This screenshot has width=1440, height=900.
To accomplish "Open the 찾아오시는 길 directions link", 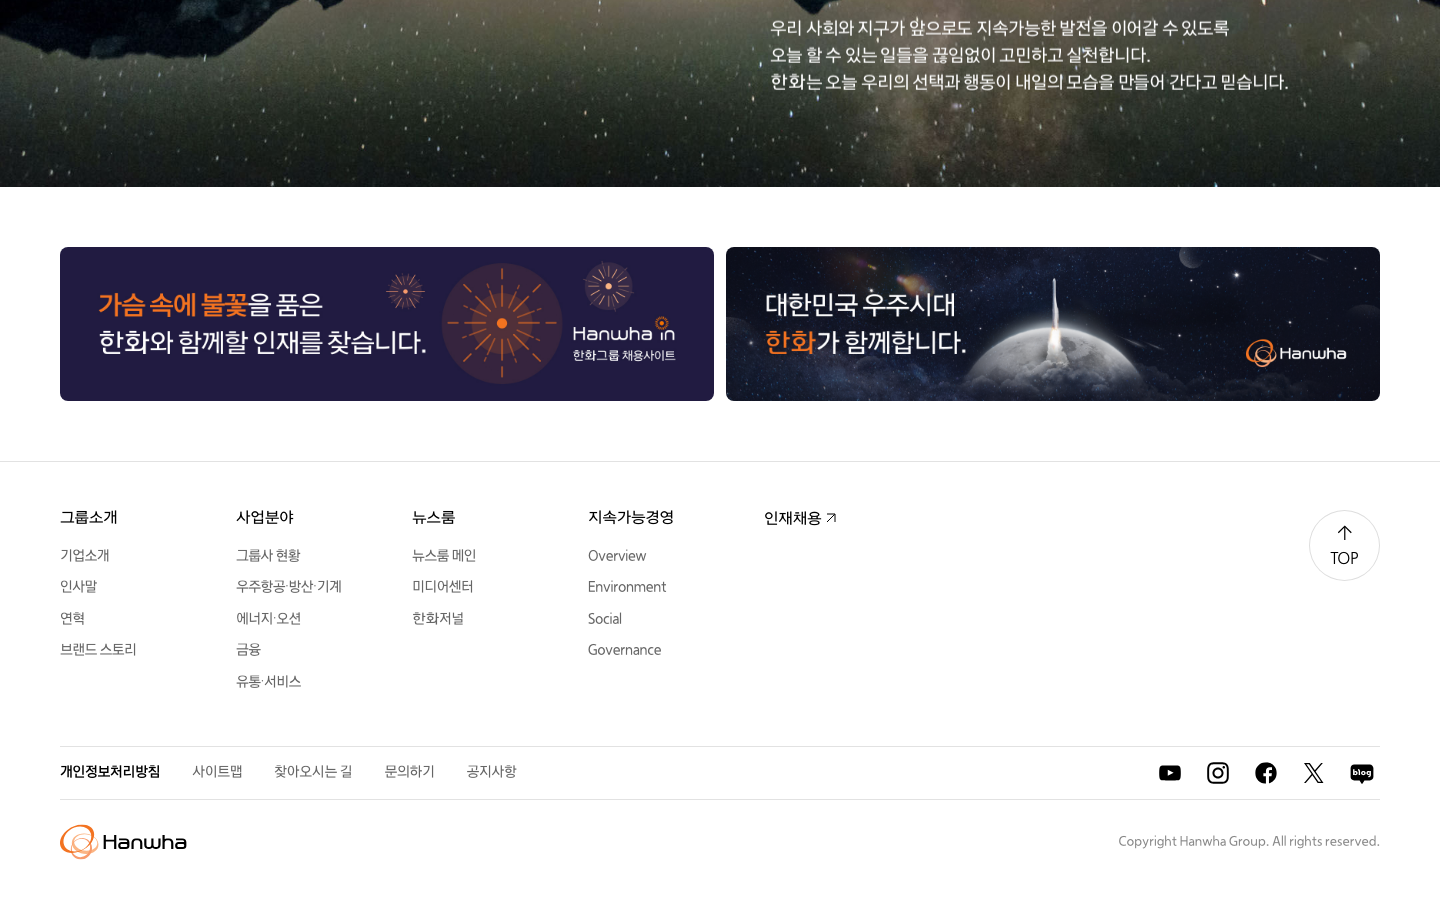I will click(x=313, y=771).
